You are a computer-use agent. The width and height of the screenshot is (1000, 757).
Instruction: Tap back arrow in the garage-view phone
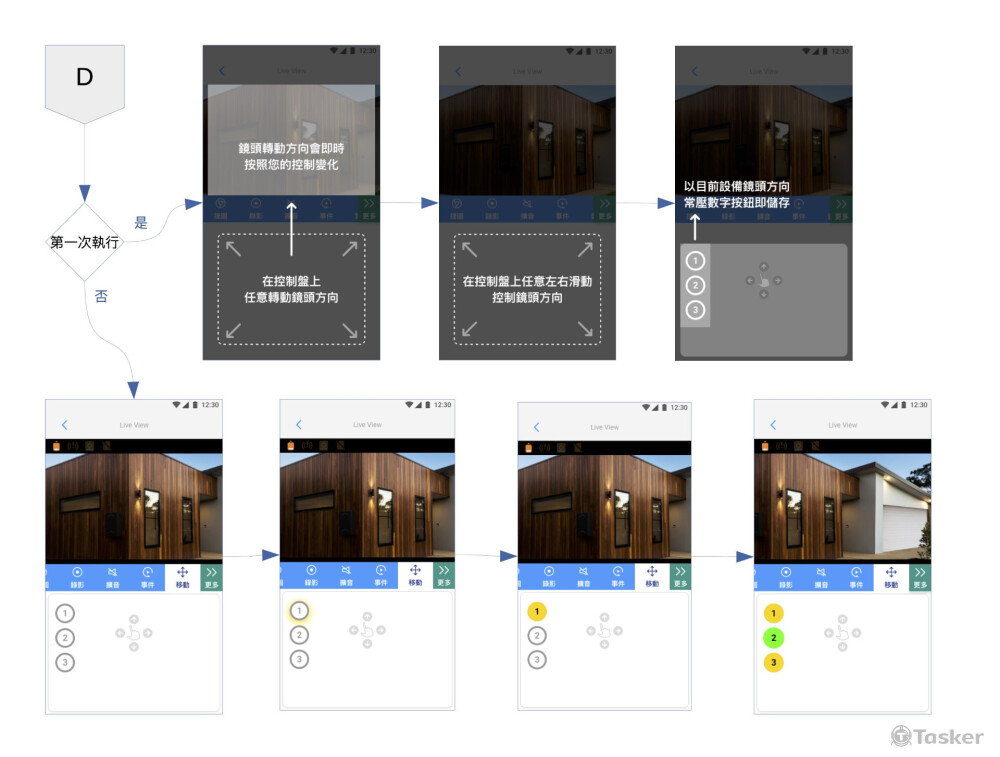pyautogui.click(x=774, y=425)
